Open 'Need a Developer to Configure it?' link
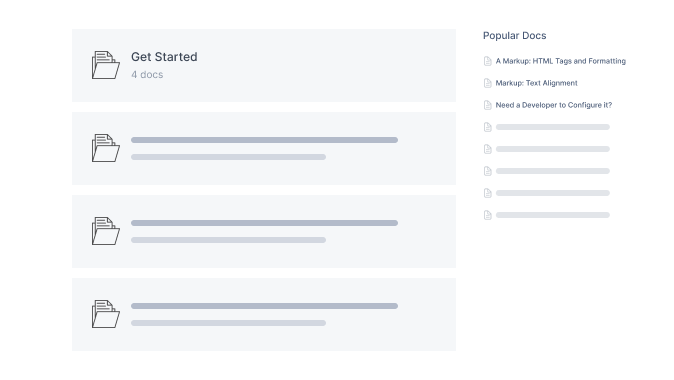The height and width of the screenshot is (380, 674). click(x=554, y=105)
